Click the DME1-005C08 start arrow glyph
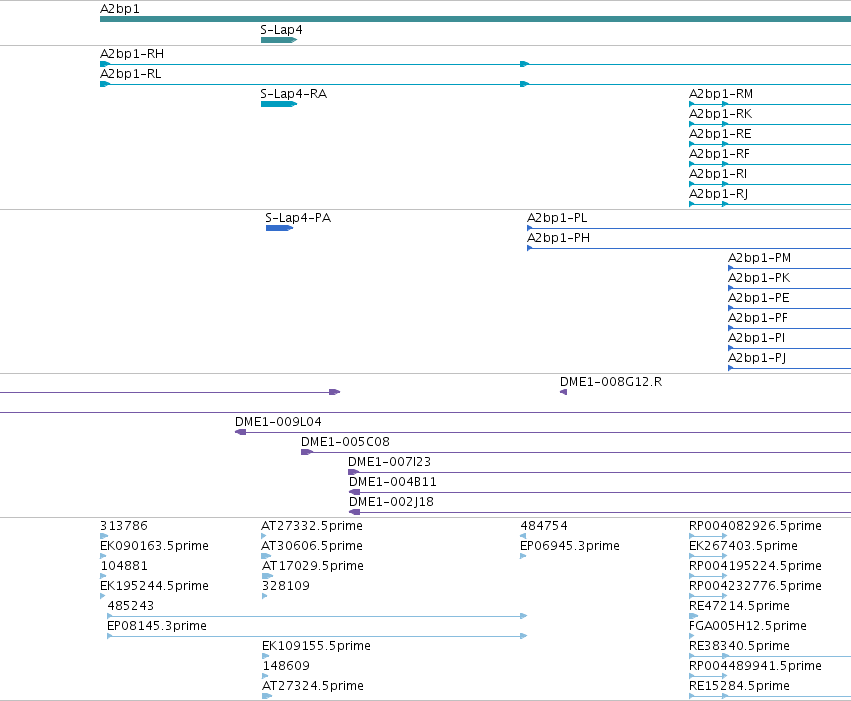This screenshot has height=701, width=851. (307, 452)
